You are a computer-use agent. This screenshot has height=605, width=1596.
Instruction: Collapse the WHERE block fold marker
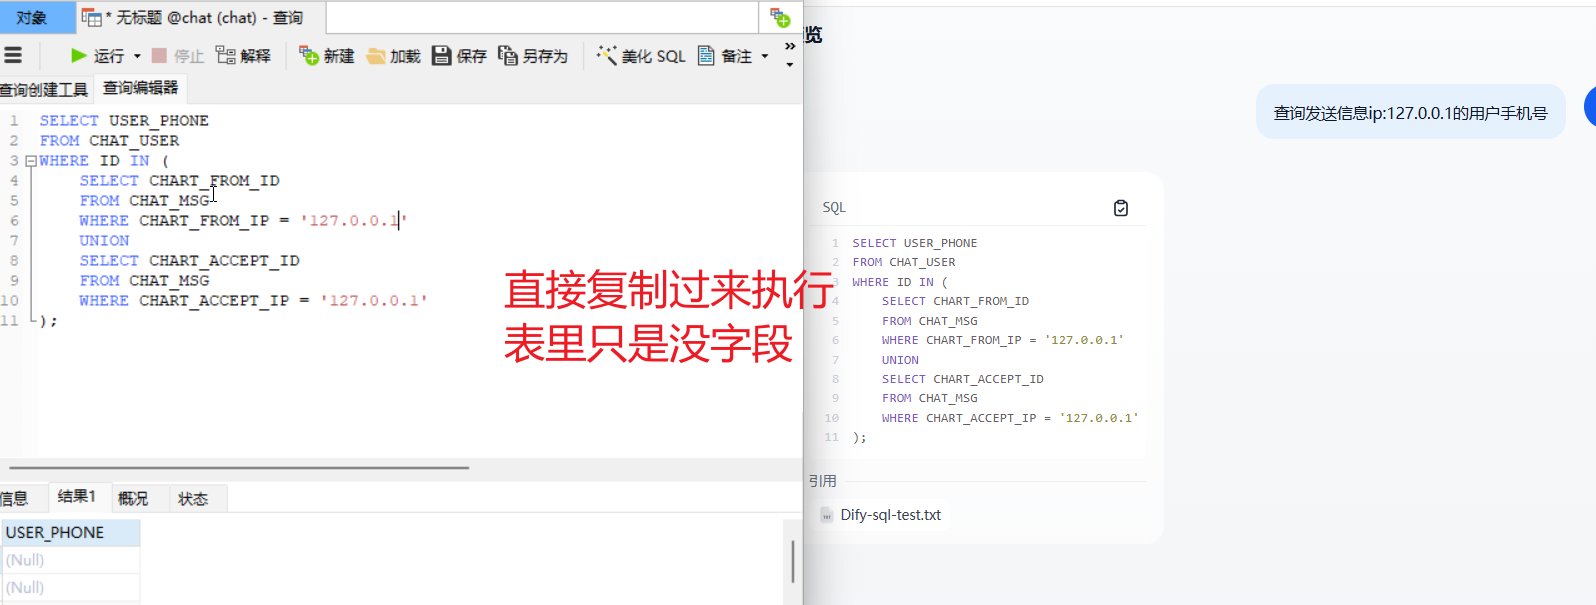coord(31,161)
